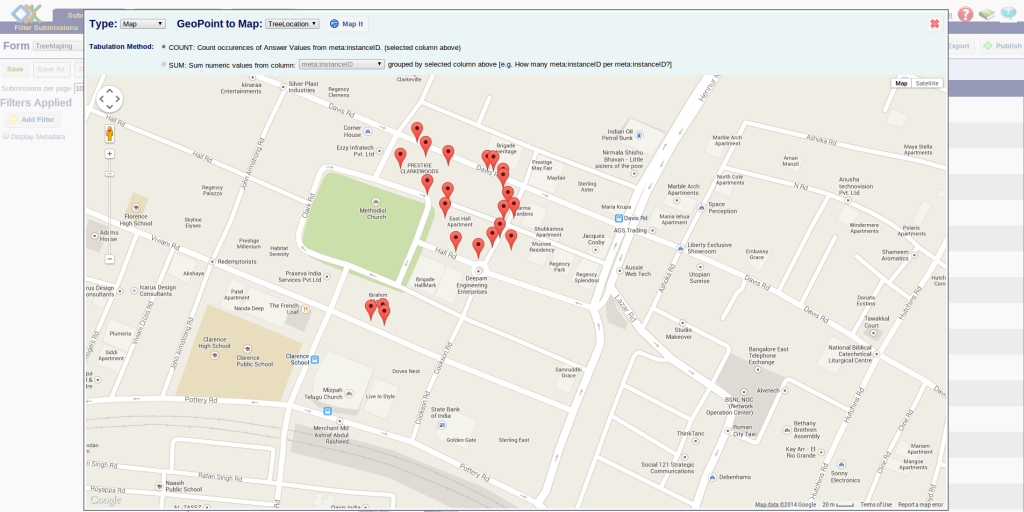Click the Aussie Web Tech label

637,270
